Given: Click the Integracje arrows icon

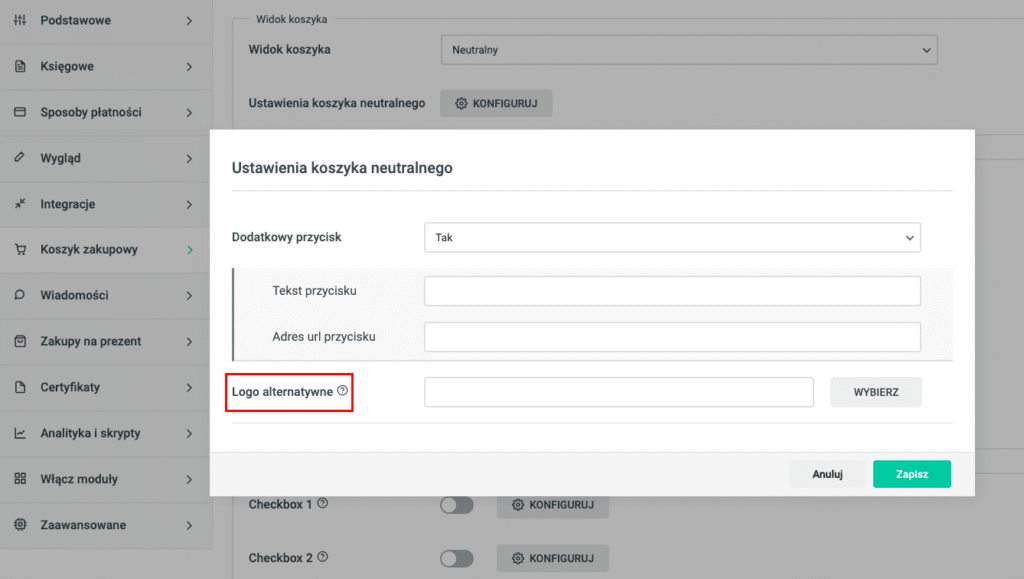Looking at the screenshot, I should pos(20,204).
